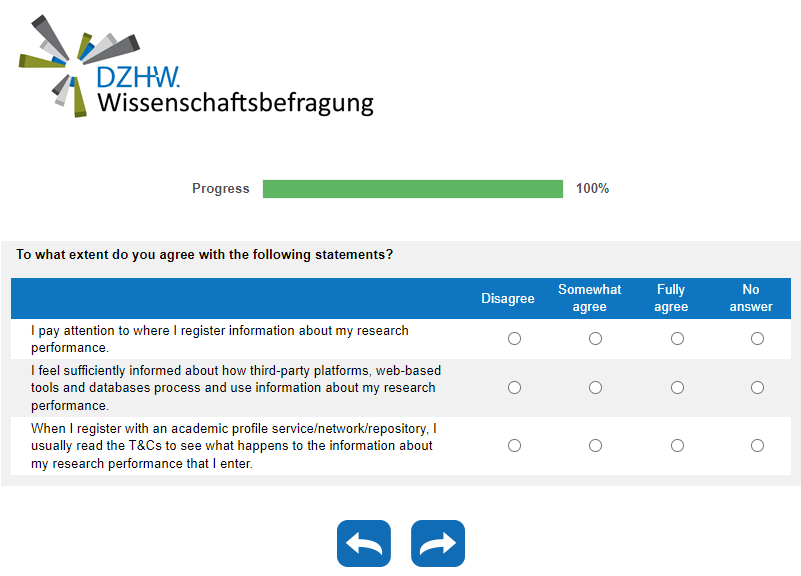The height and width of the screenshot is (576, 801).
Task: Select Disagree for feeling sufficiently informed
Action: (x=514, y=387)
